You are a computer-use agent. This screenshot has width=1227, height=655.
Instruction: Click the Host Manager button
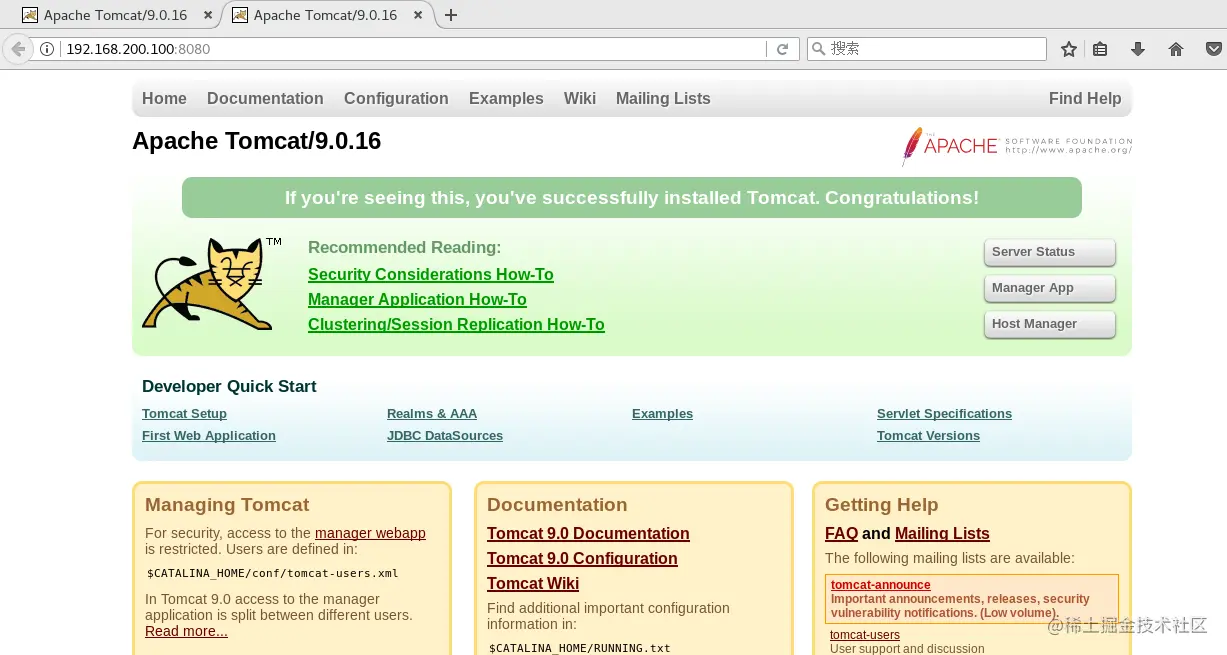point(1050,324)
